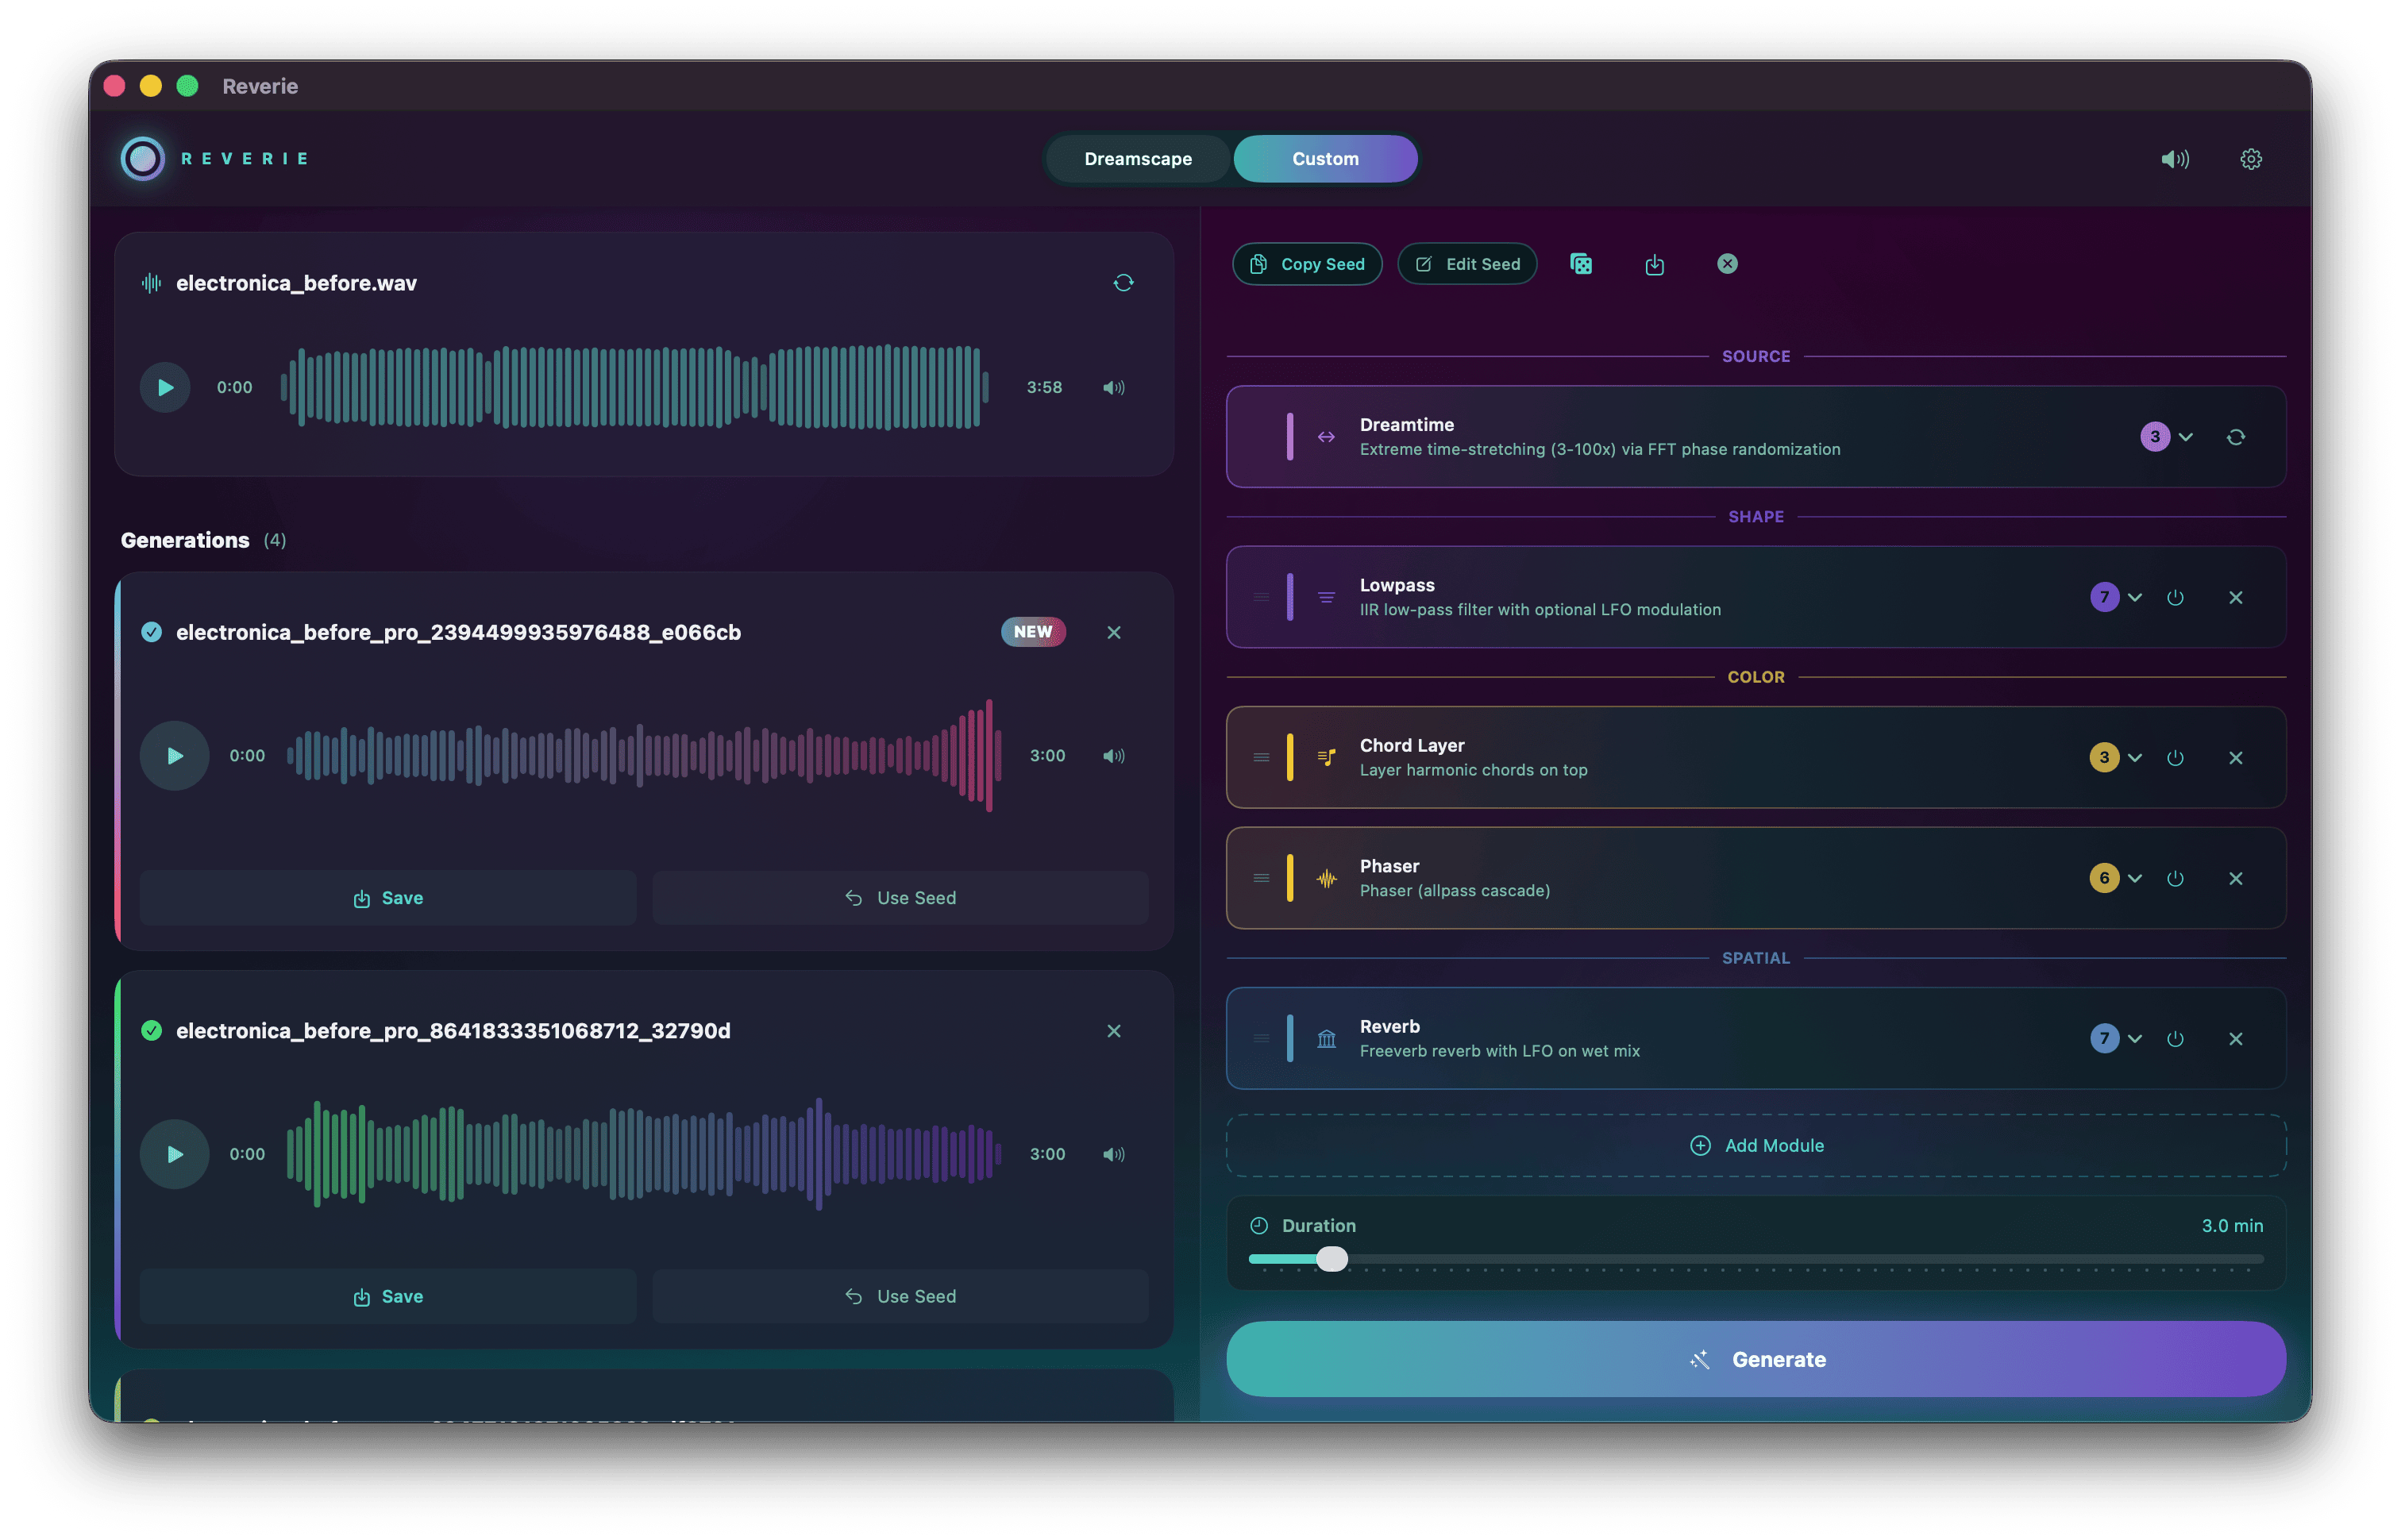Seek in generation 32790d waveform
Image resolution: width=2401 pixels, height=1540 pixels.
pos(644,1154)
